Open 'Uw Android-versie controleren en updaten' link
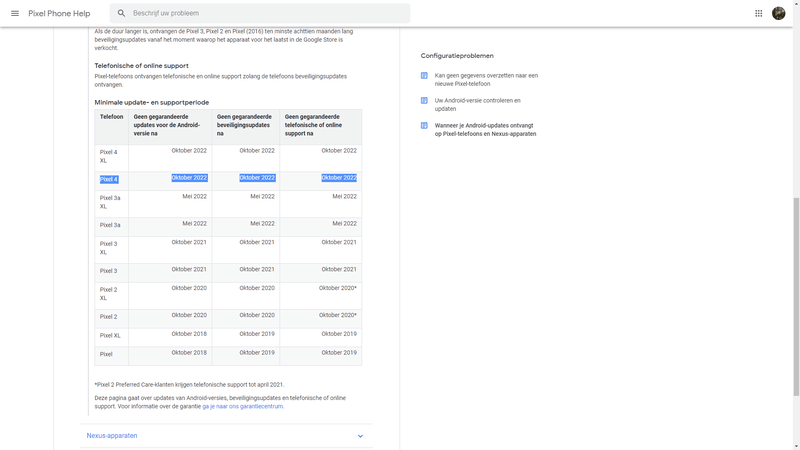800x450 pixels. [478, 105]
